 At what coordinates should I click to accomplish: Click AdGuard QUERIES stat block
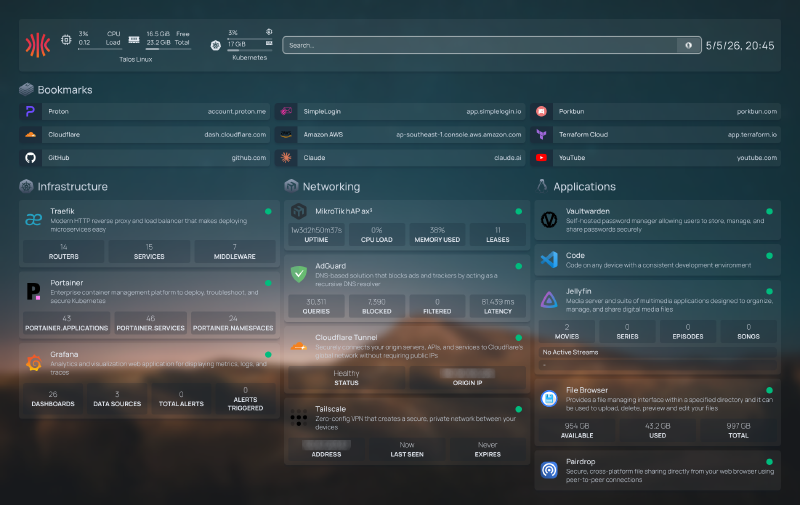[316, 306]
